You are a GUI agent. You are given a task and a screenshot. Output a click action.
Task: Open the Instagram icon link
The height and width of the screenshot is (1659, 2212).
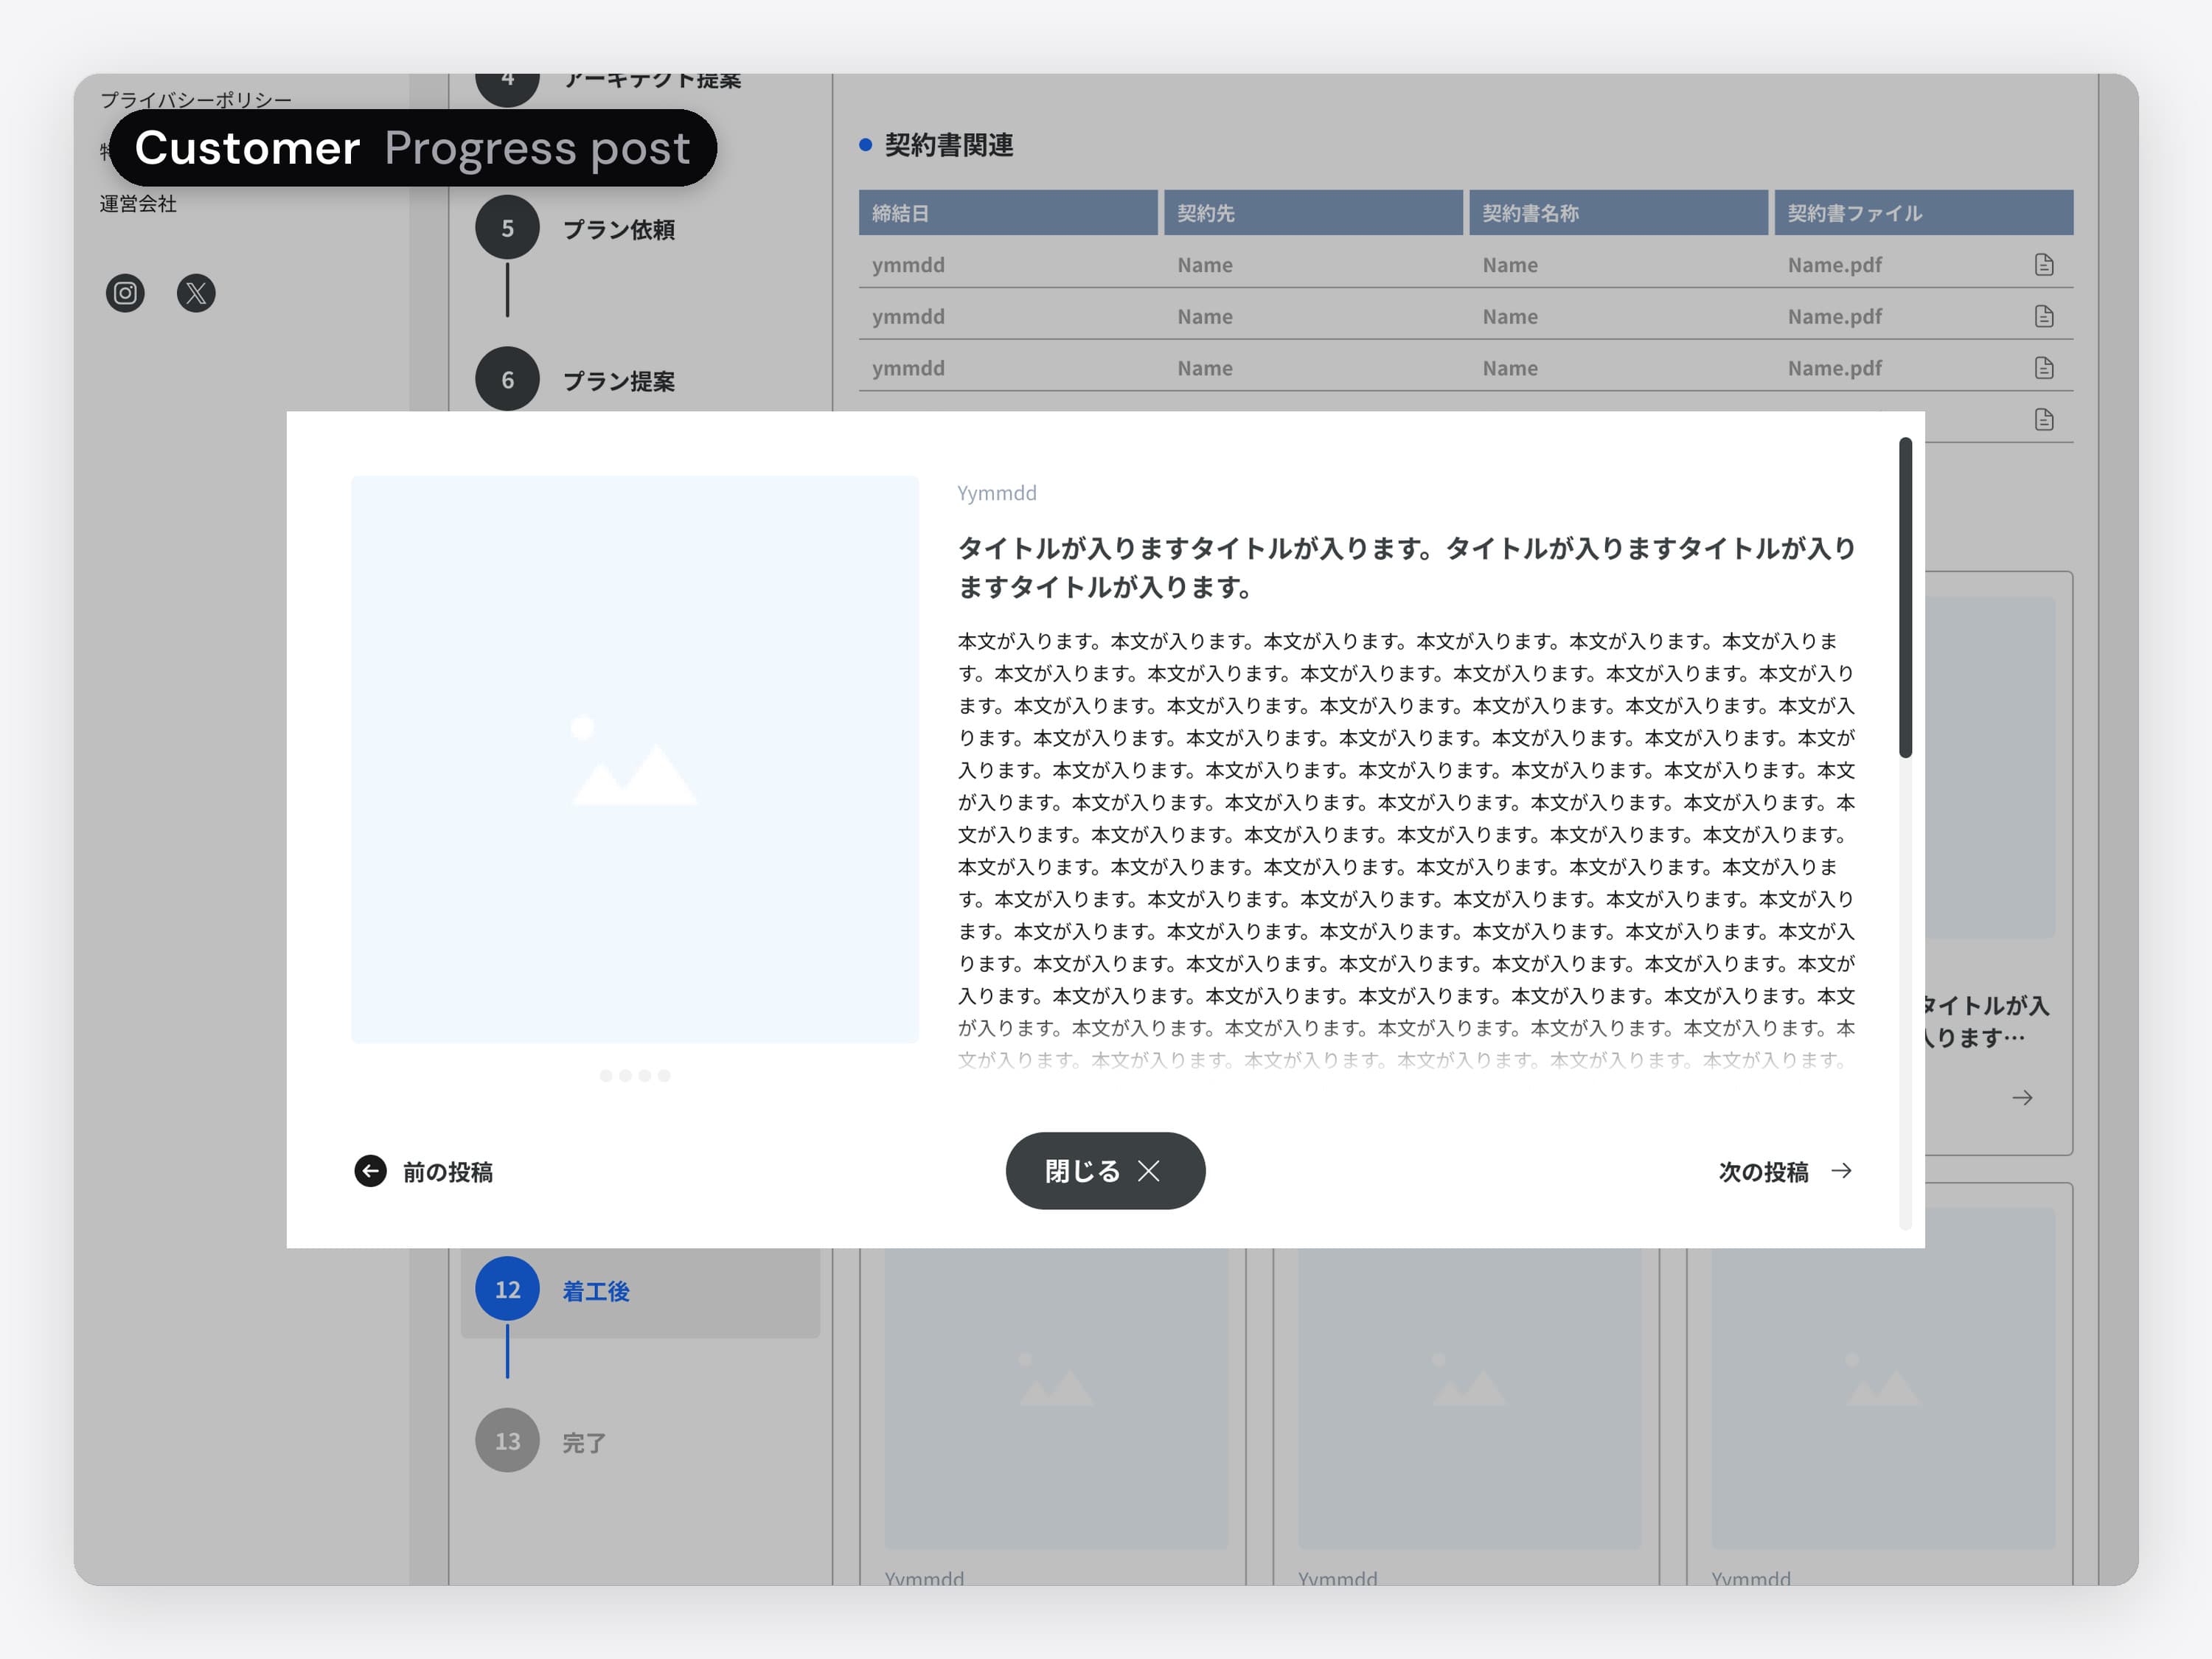pyautogui.click(x=125, y=293)
